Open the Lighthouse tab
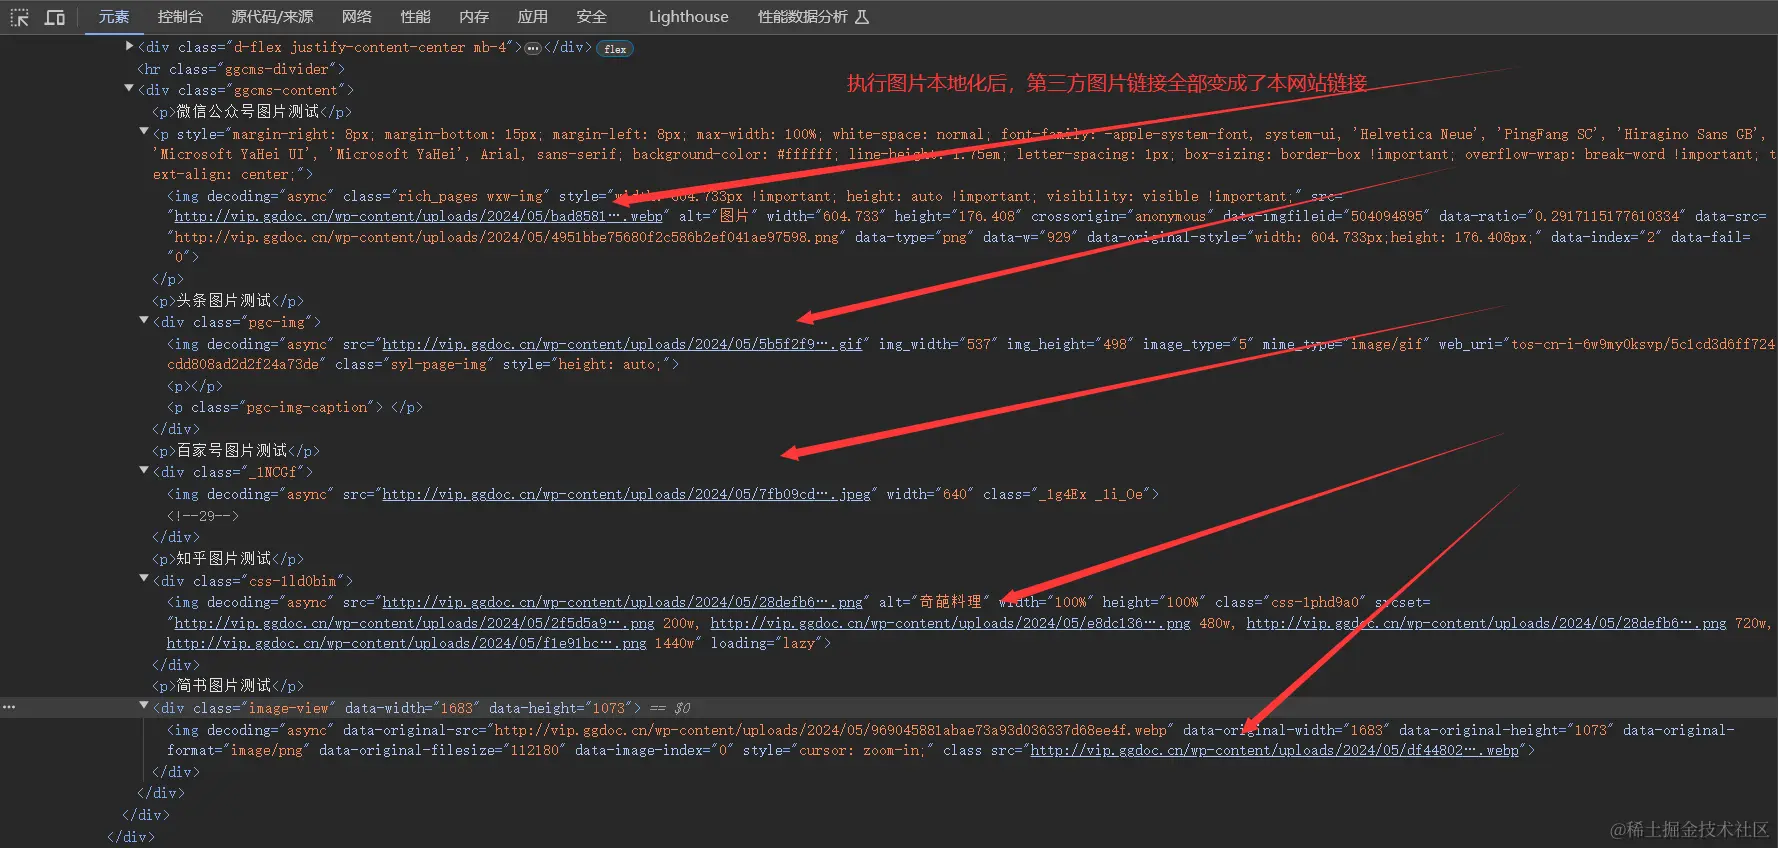Image resolution: width=1778 pixels, height=848 pixels. point(688,17)
